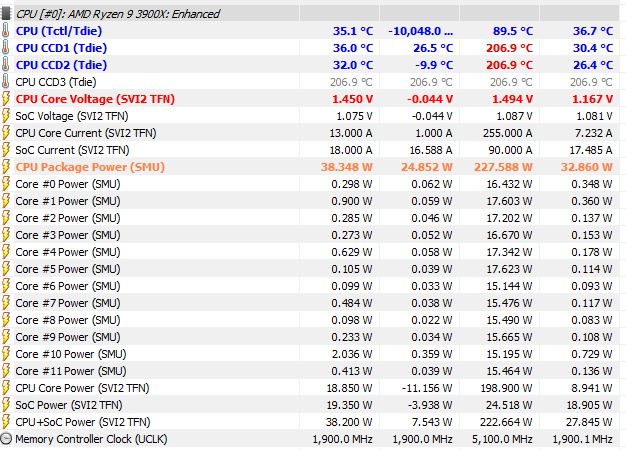The width and height of the screenshot is (626, 450).
Task: Click the 36.7 °C average value
Action: tap(593, 31)
